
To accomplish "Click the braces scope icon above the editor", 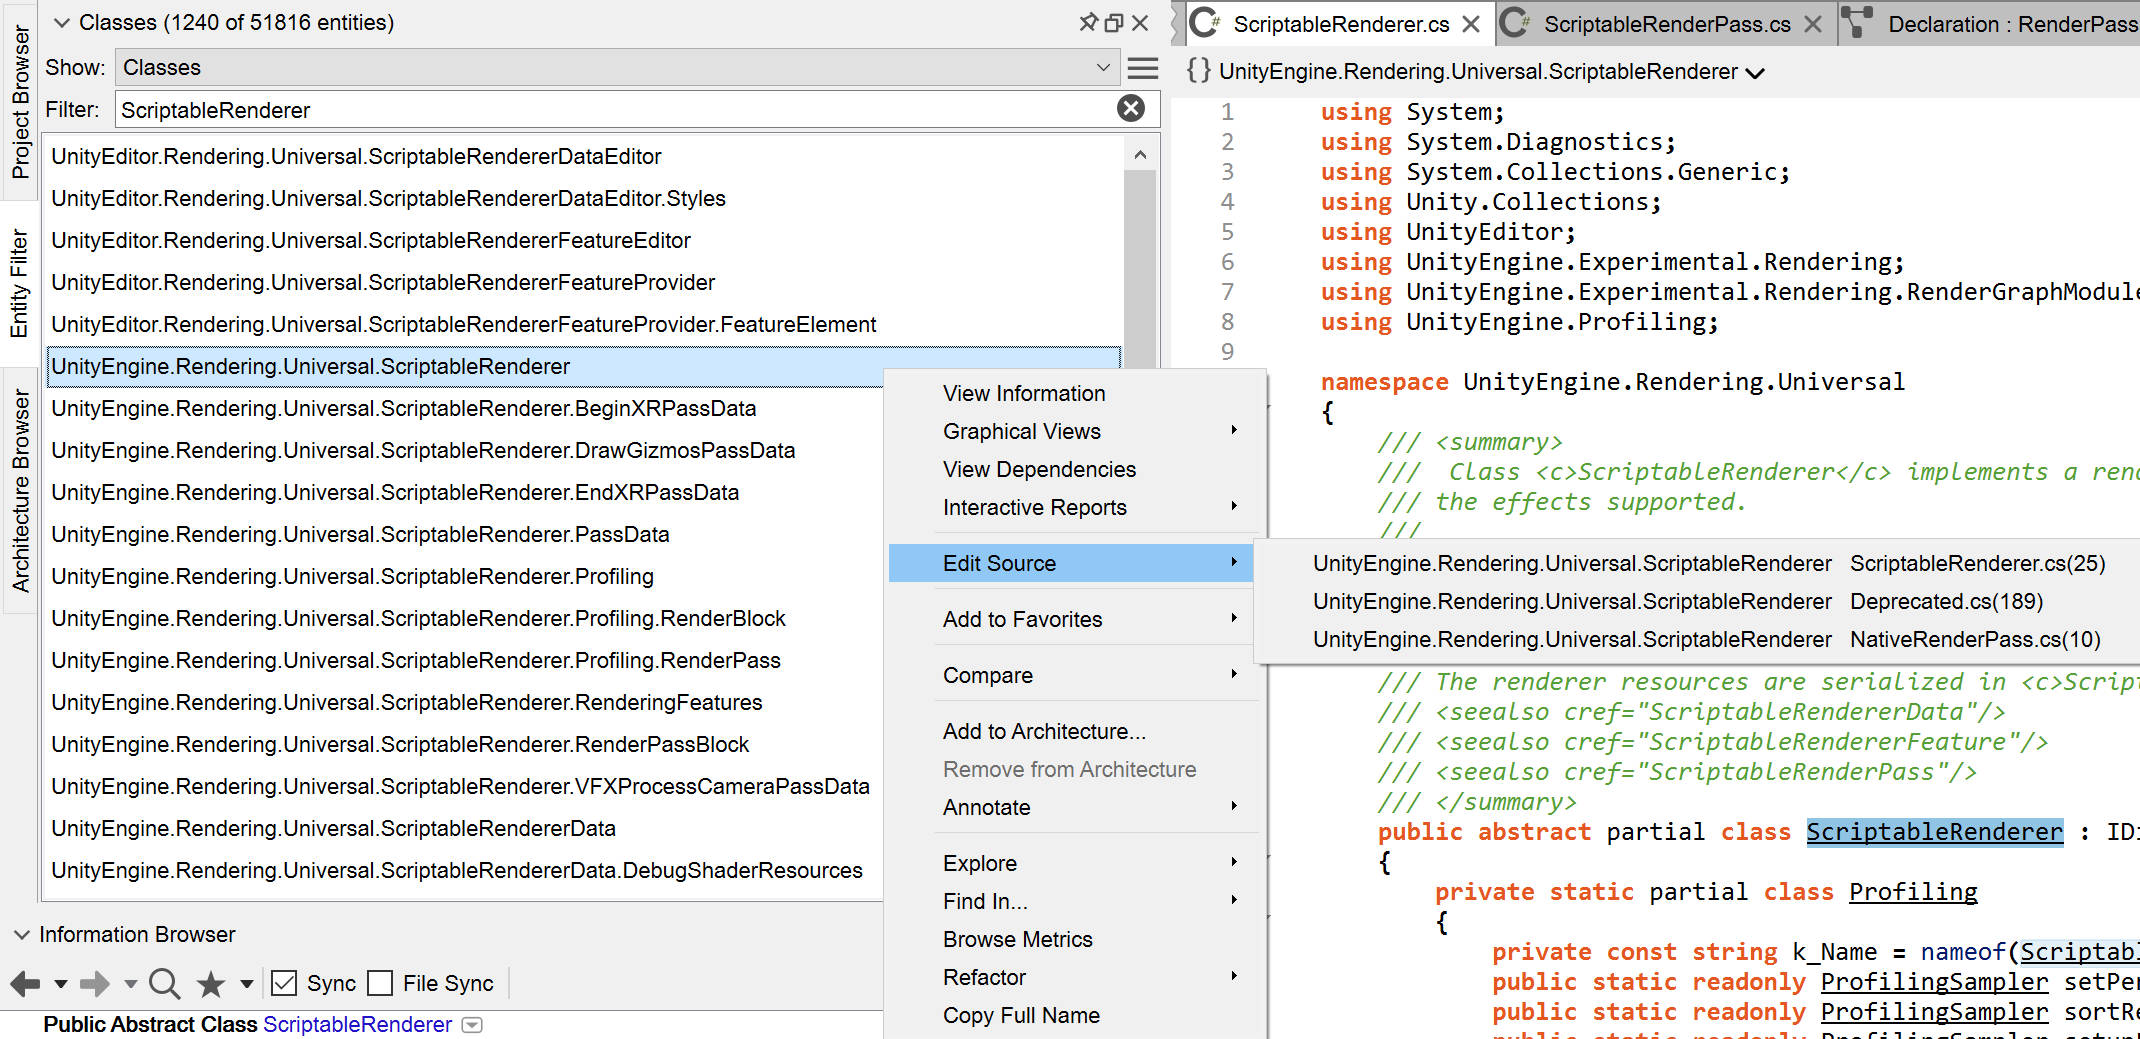I will coord(1198,70).
